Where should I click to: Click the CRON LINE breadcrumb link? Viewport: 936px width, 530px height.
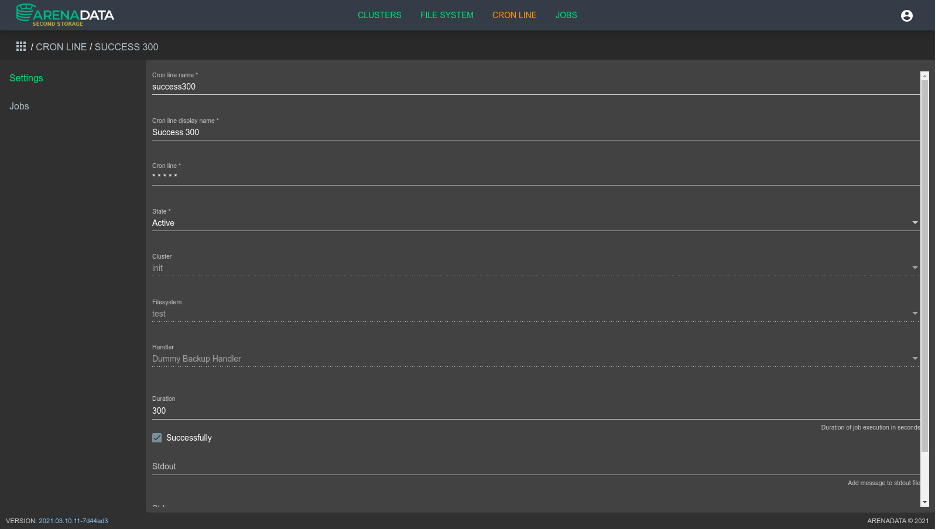tap(61, 47)
